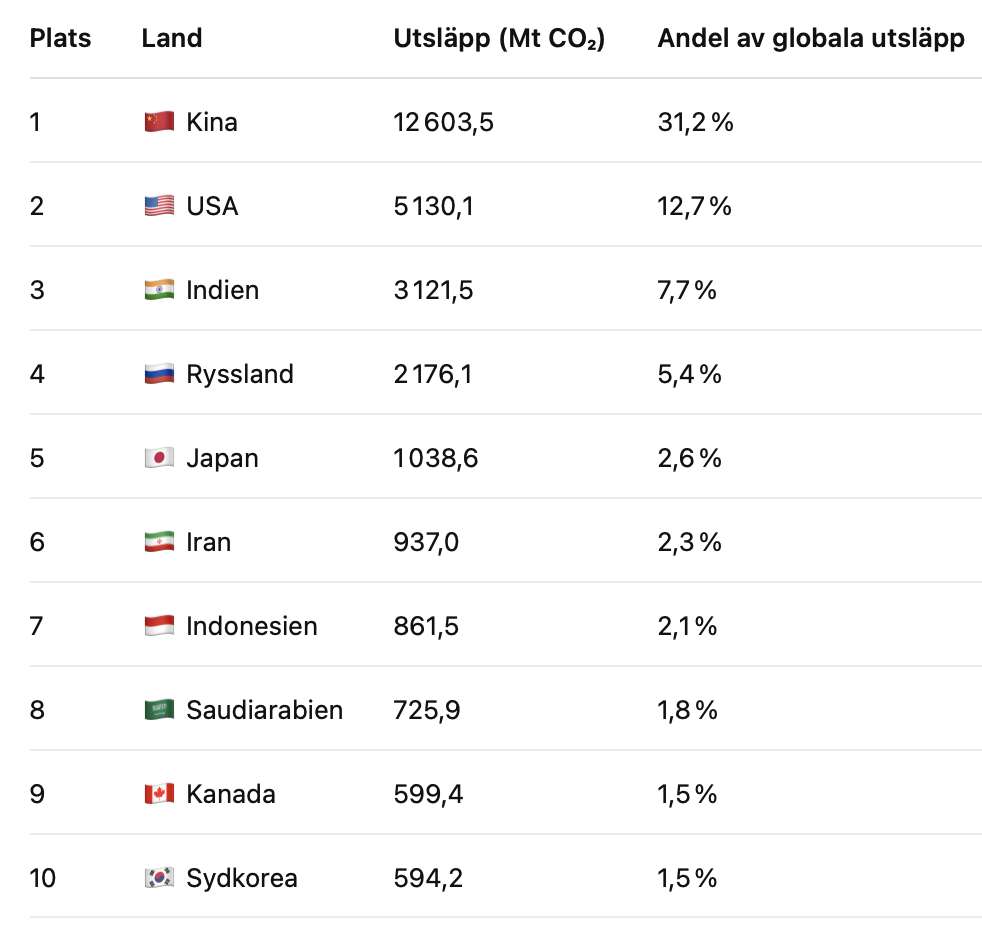
Task: Click the Land column header
Action: click(x=172, y=38)
